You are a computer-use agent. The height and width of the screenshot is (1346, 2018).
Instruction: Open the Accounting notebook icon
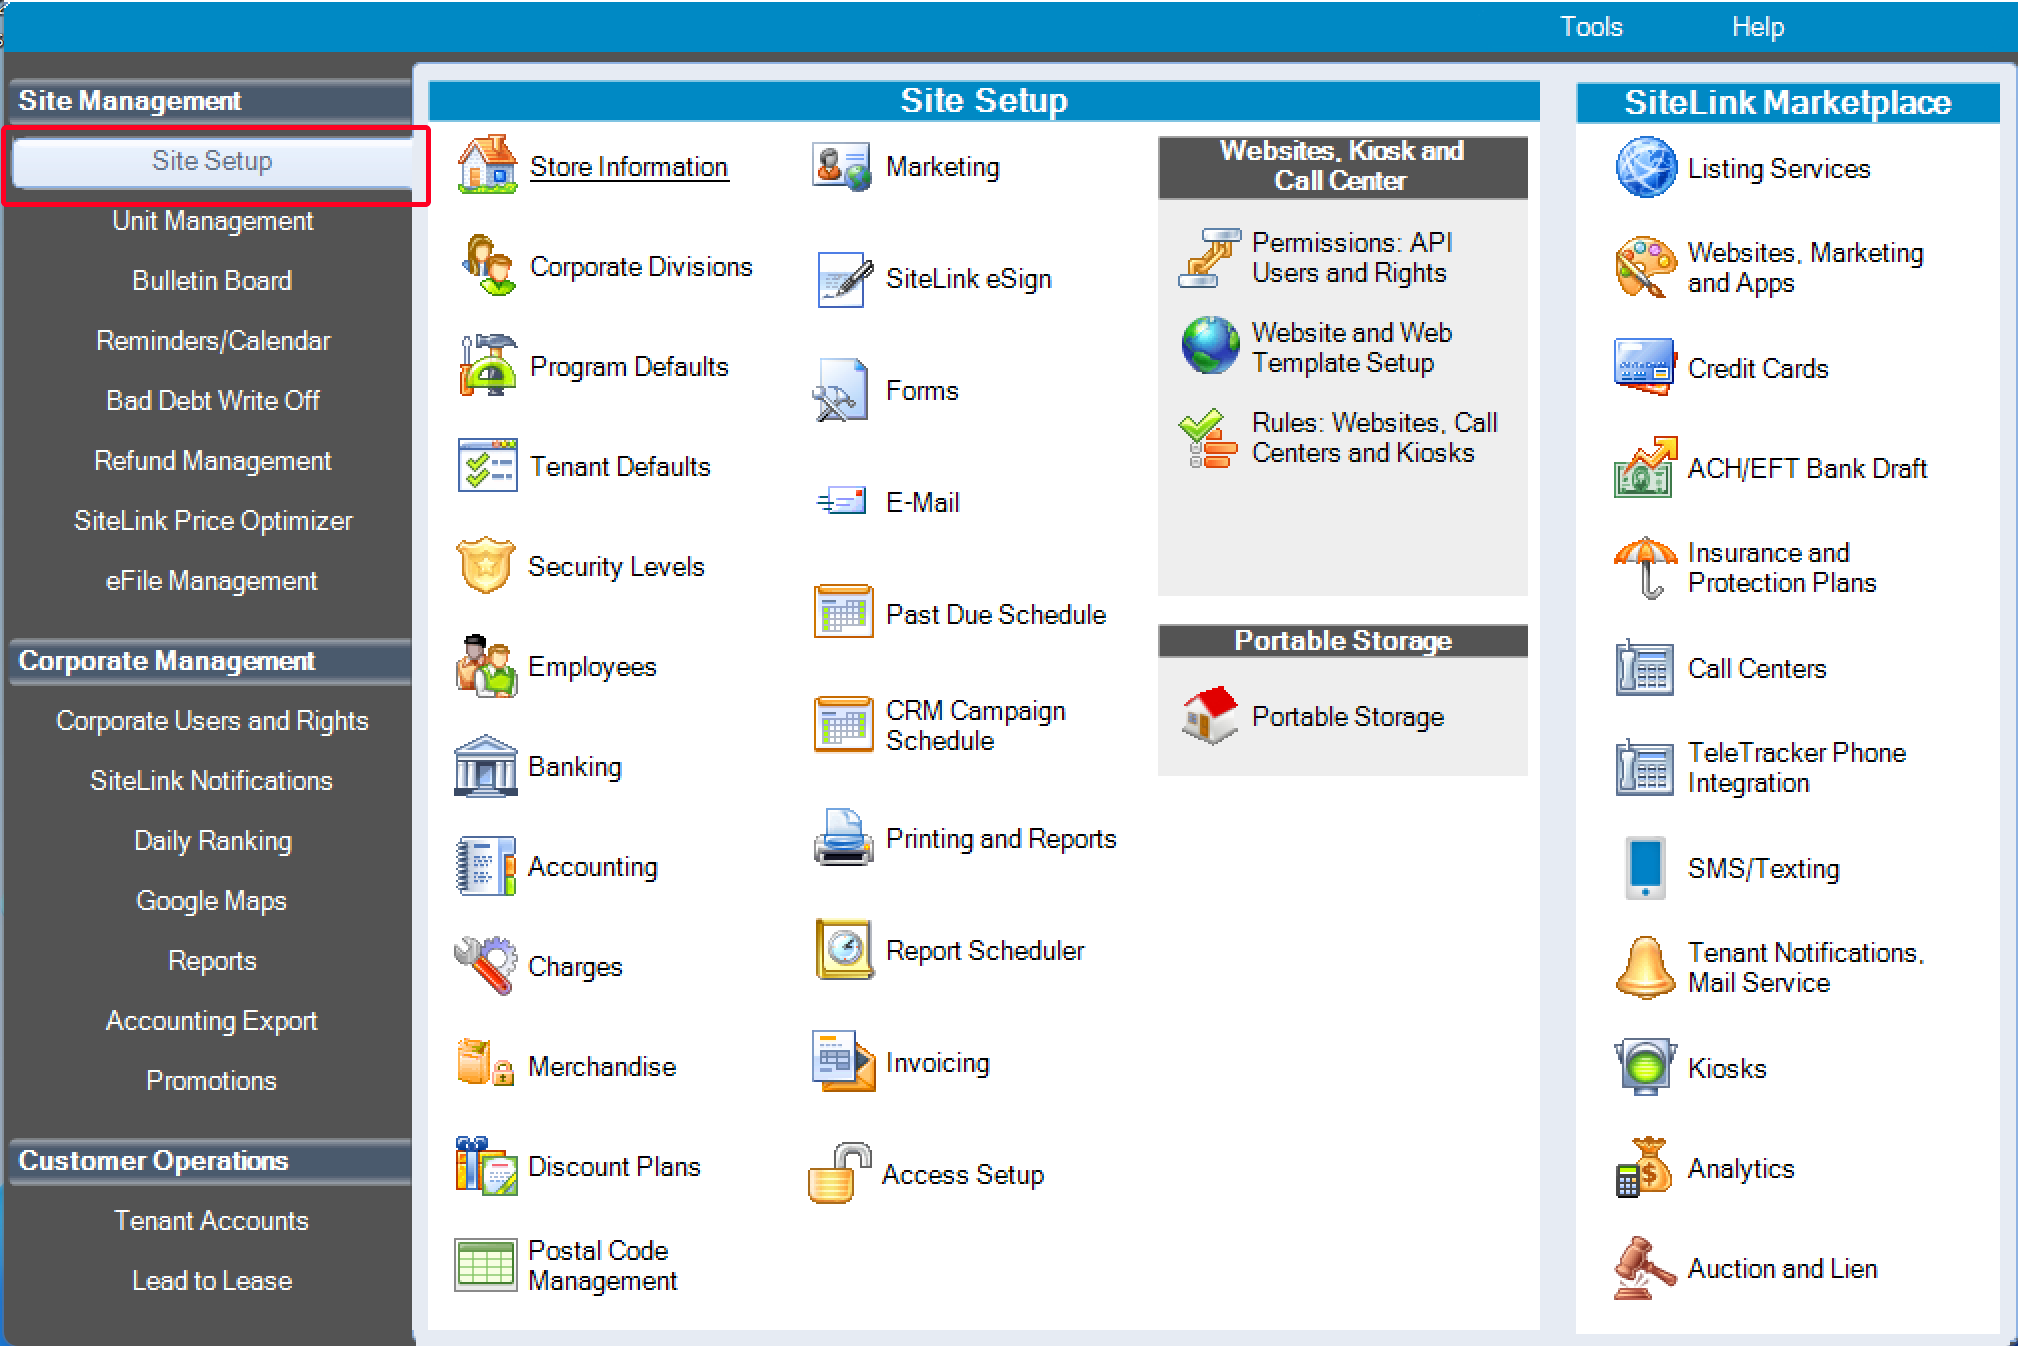[486, 866]
